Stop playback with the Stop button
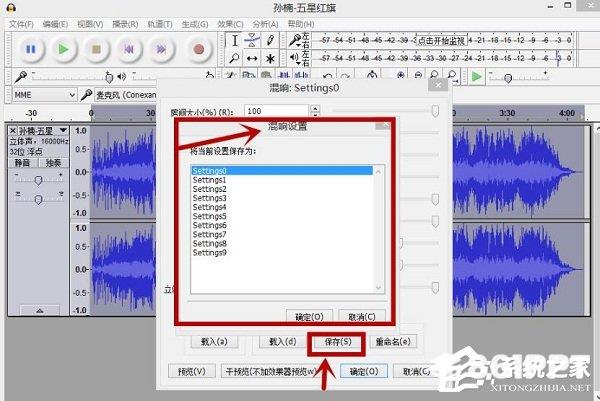The width and height of the screenshot is (600, 401). [96, 49]
